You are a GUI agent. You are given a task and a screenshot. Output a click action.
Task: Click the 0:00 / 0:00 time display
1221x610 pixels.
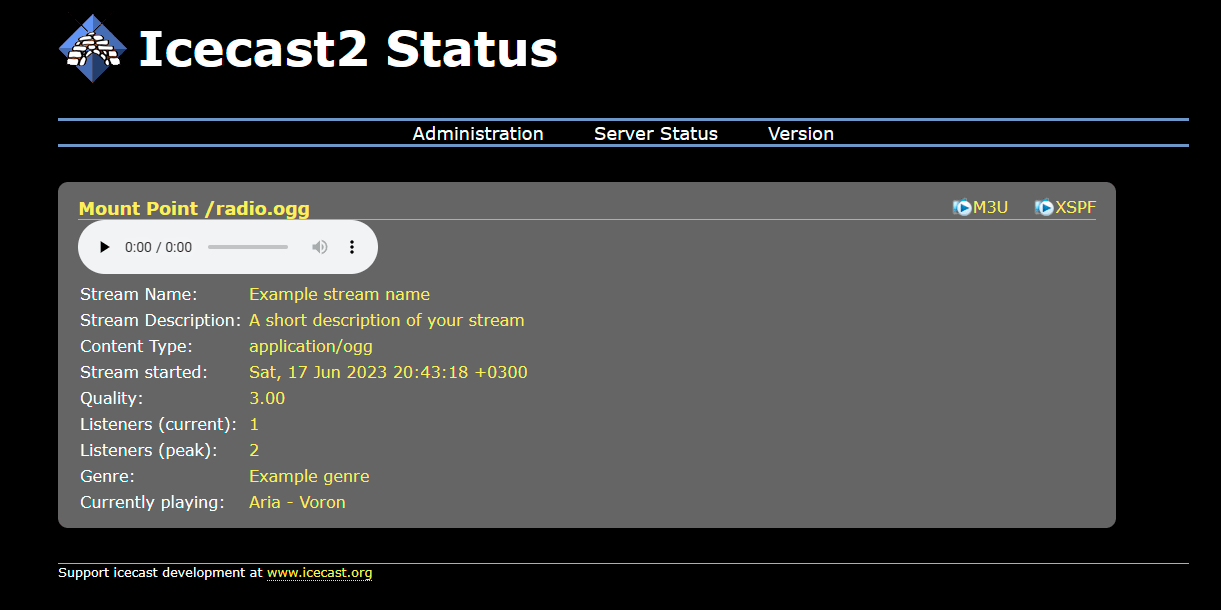point(158,247)
